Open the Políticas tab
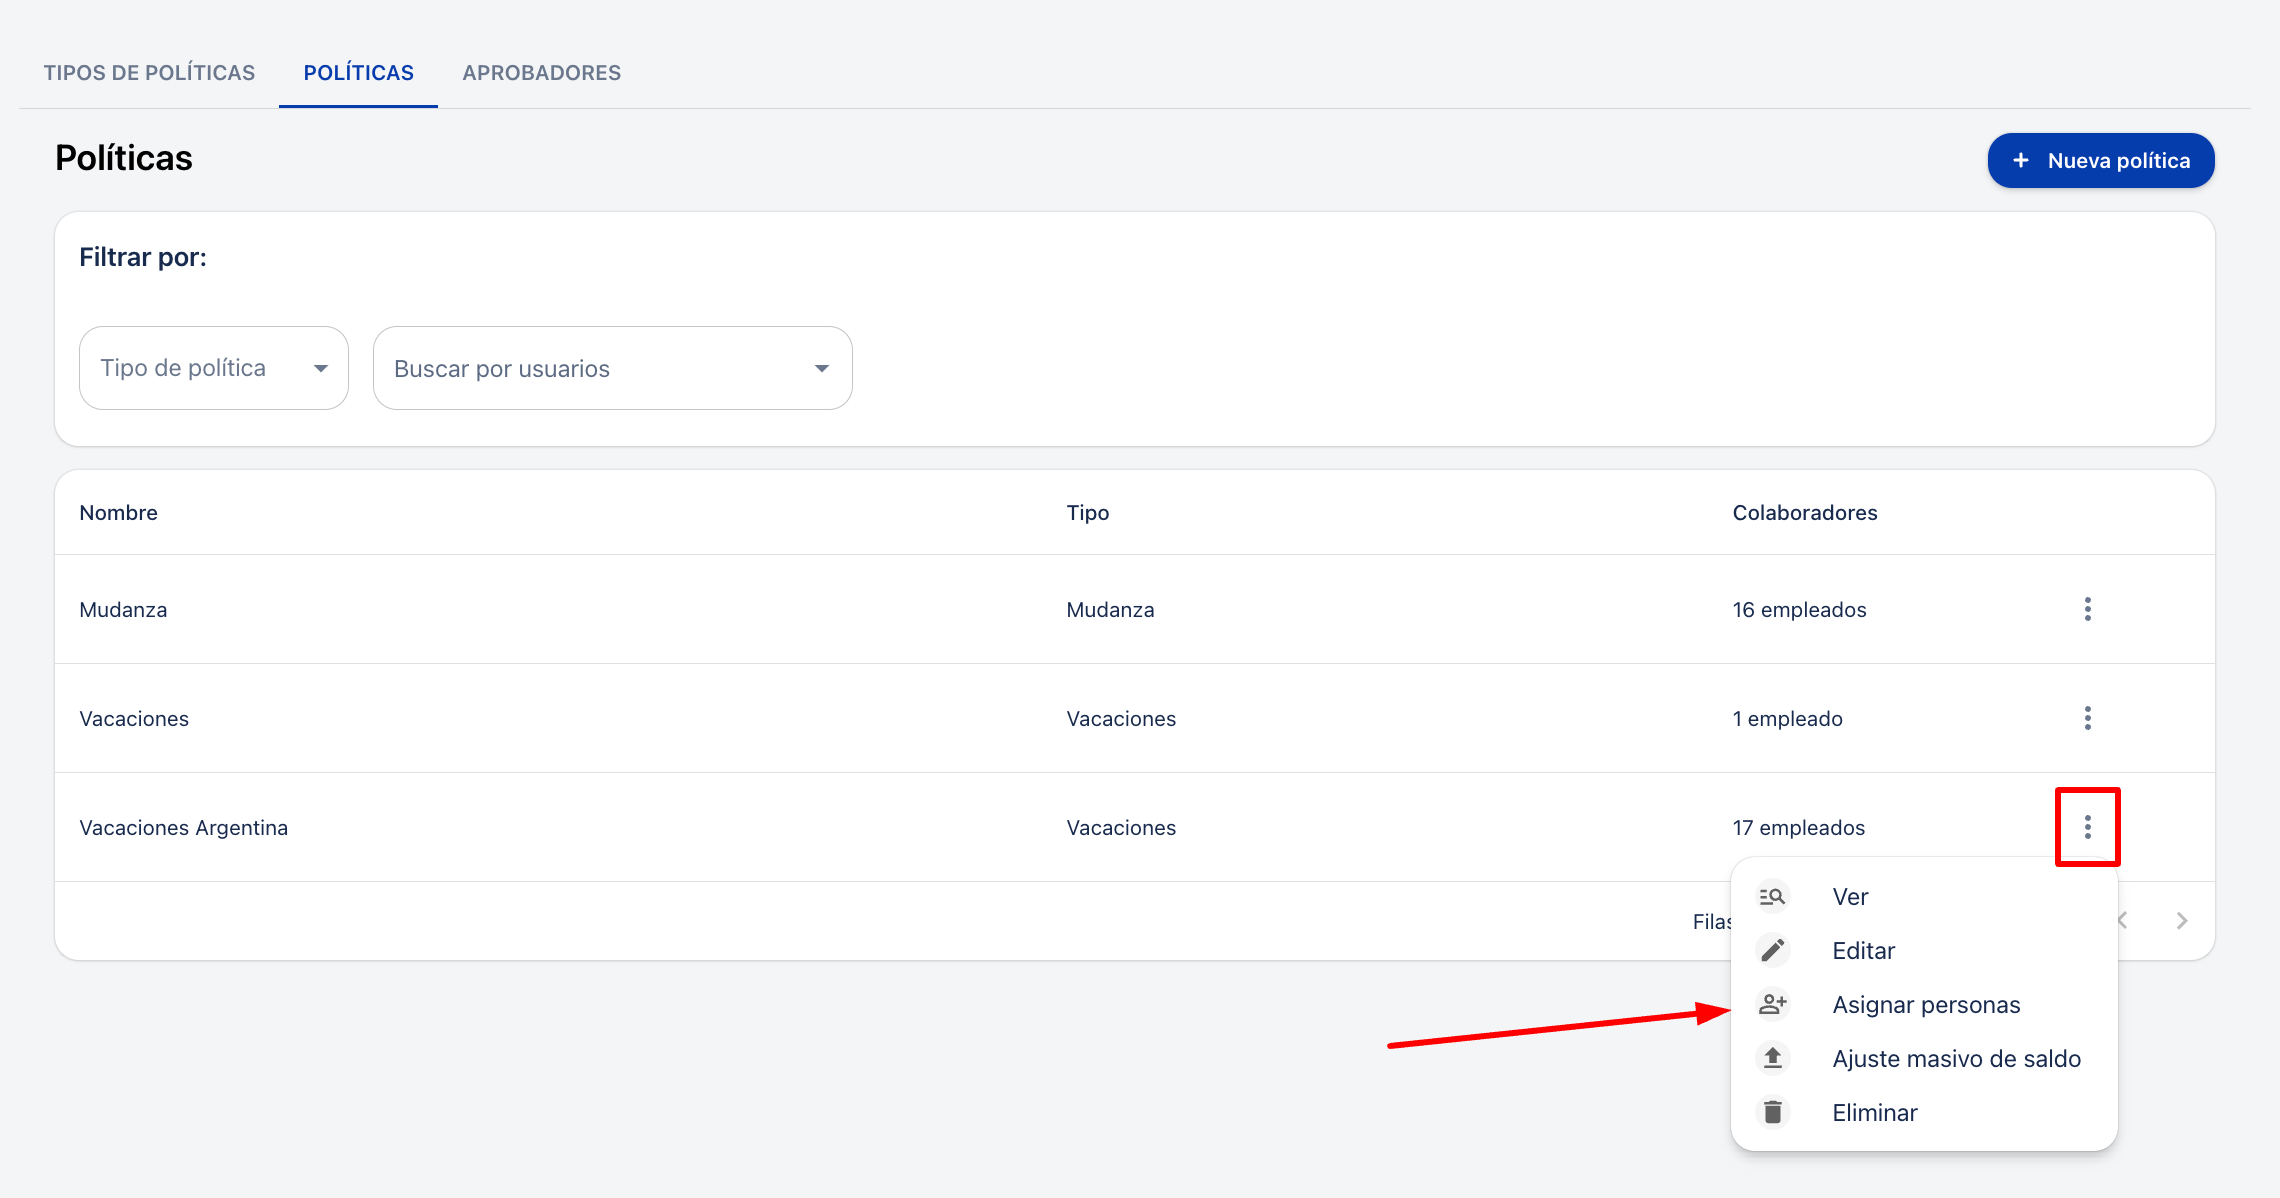The height and width of the screenshot is (1198, 2280). click(358, 73)
